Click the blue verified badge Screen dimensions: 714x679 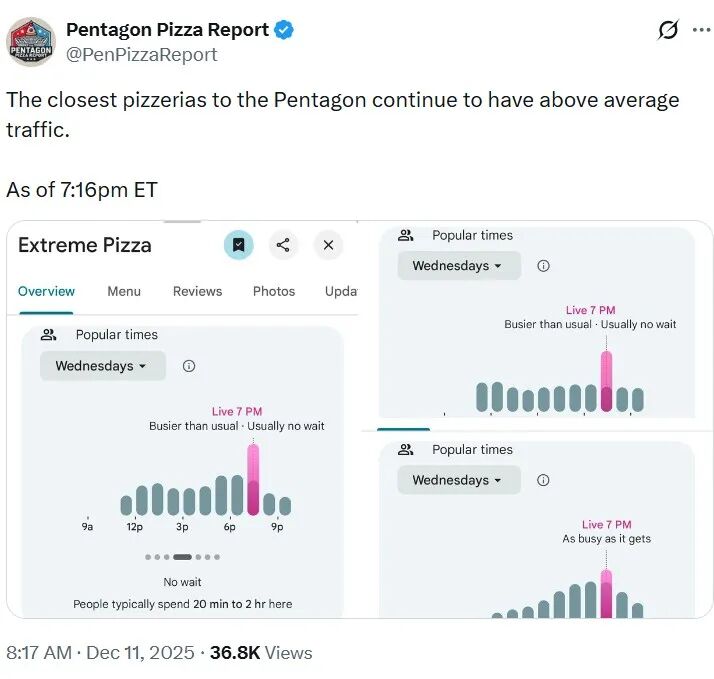(285, 30)
